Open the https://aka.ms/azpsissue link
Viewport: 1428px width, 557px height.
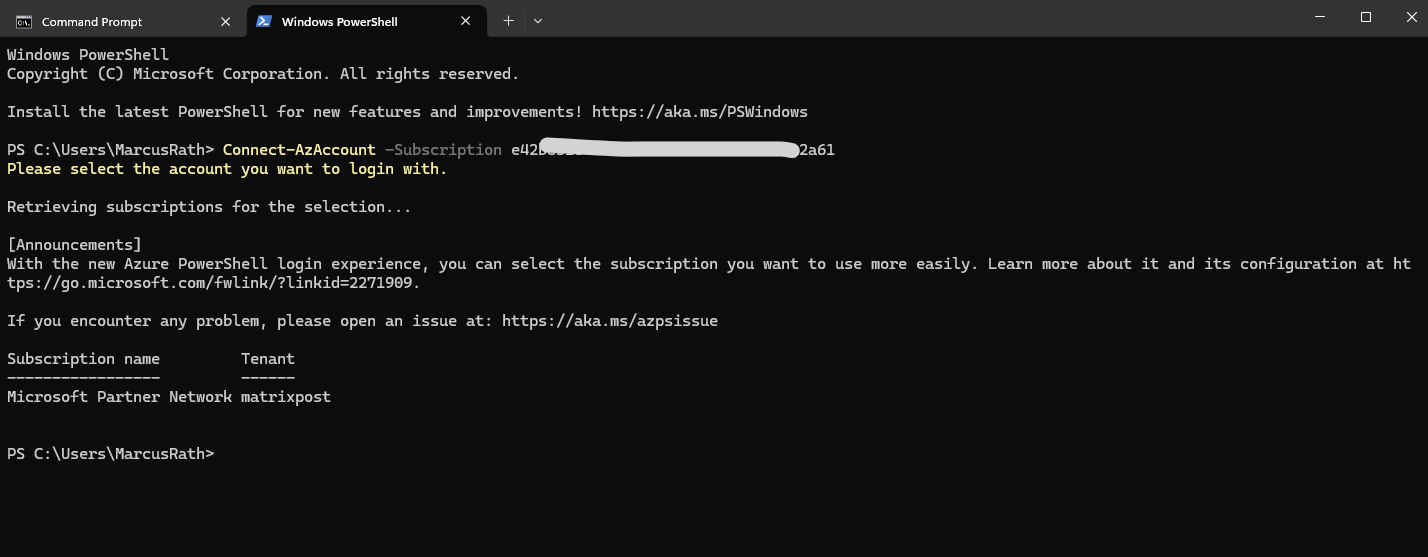[609, 321]
